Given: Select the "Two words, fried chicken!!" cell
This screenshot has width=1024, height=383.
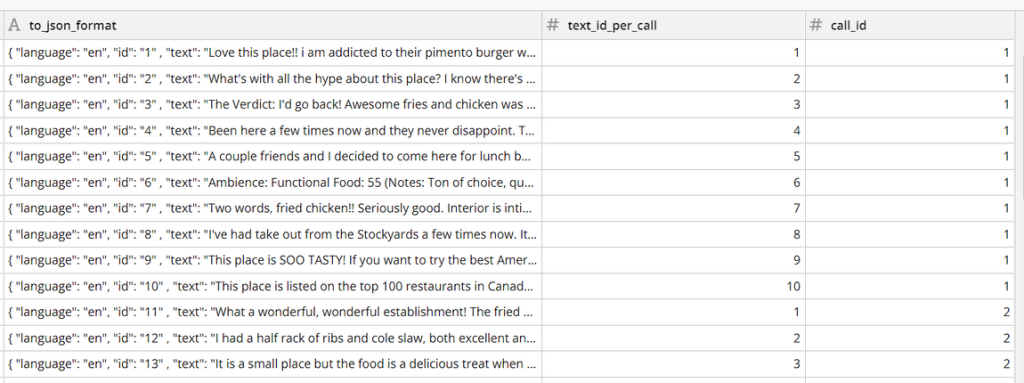Looking at the screenshot, I should [x=273, y=208].
